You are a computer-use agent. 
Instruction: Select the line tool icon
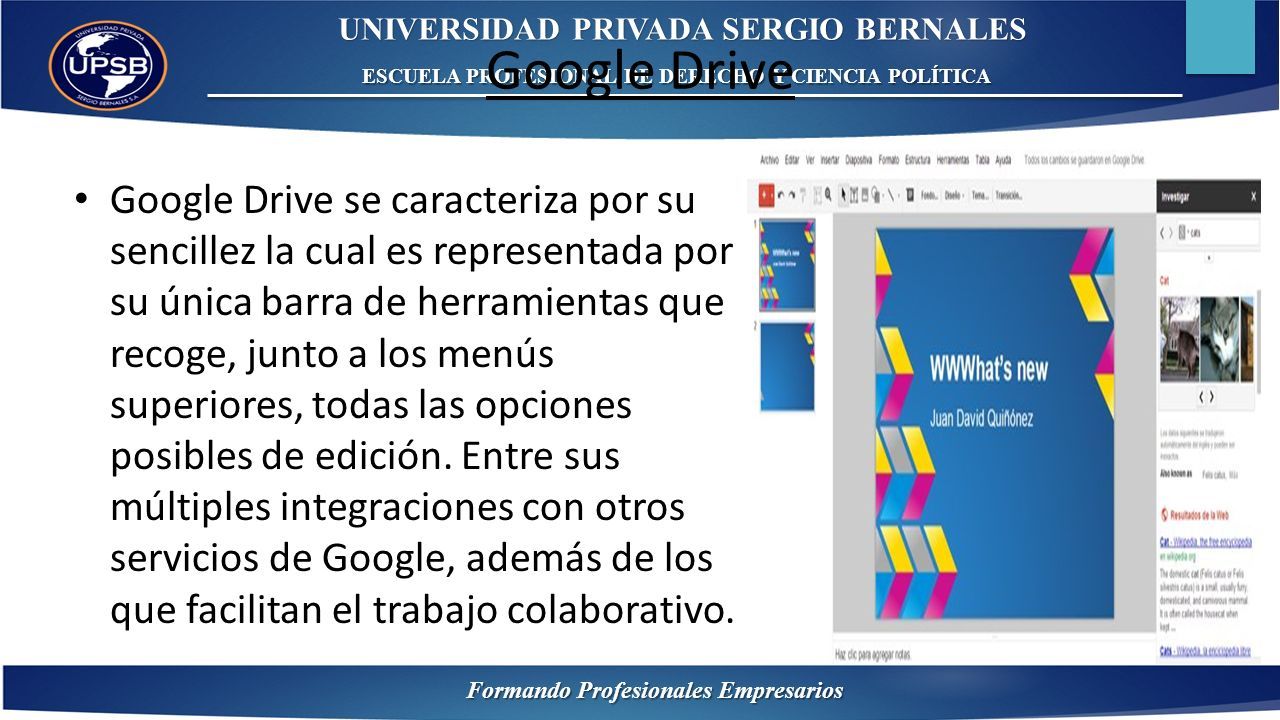892,195
